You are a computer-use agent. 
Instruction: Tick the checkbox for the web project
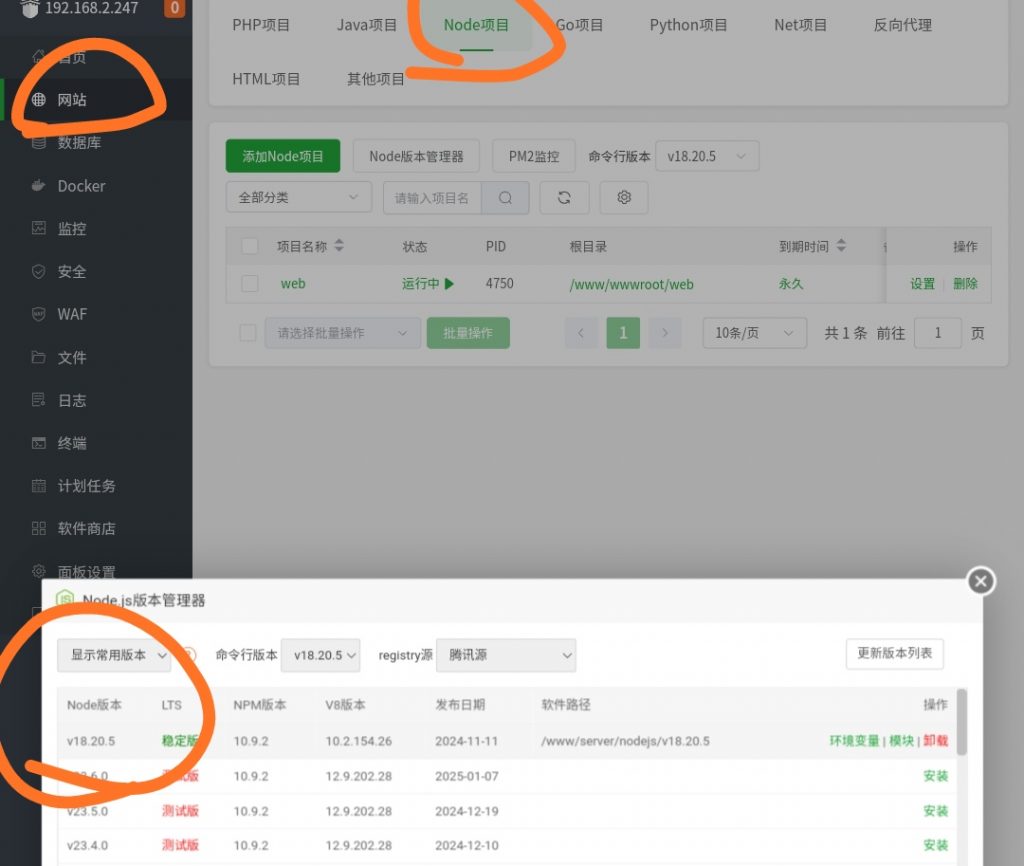click(250, 284)
